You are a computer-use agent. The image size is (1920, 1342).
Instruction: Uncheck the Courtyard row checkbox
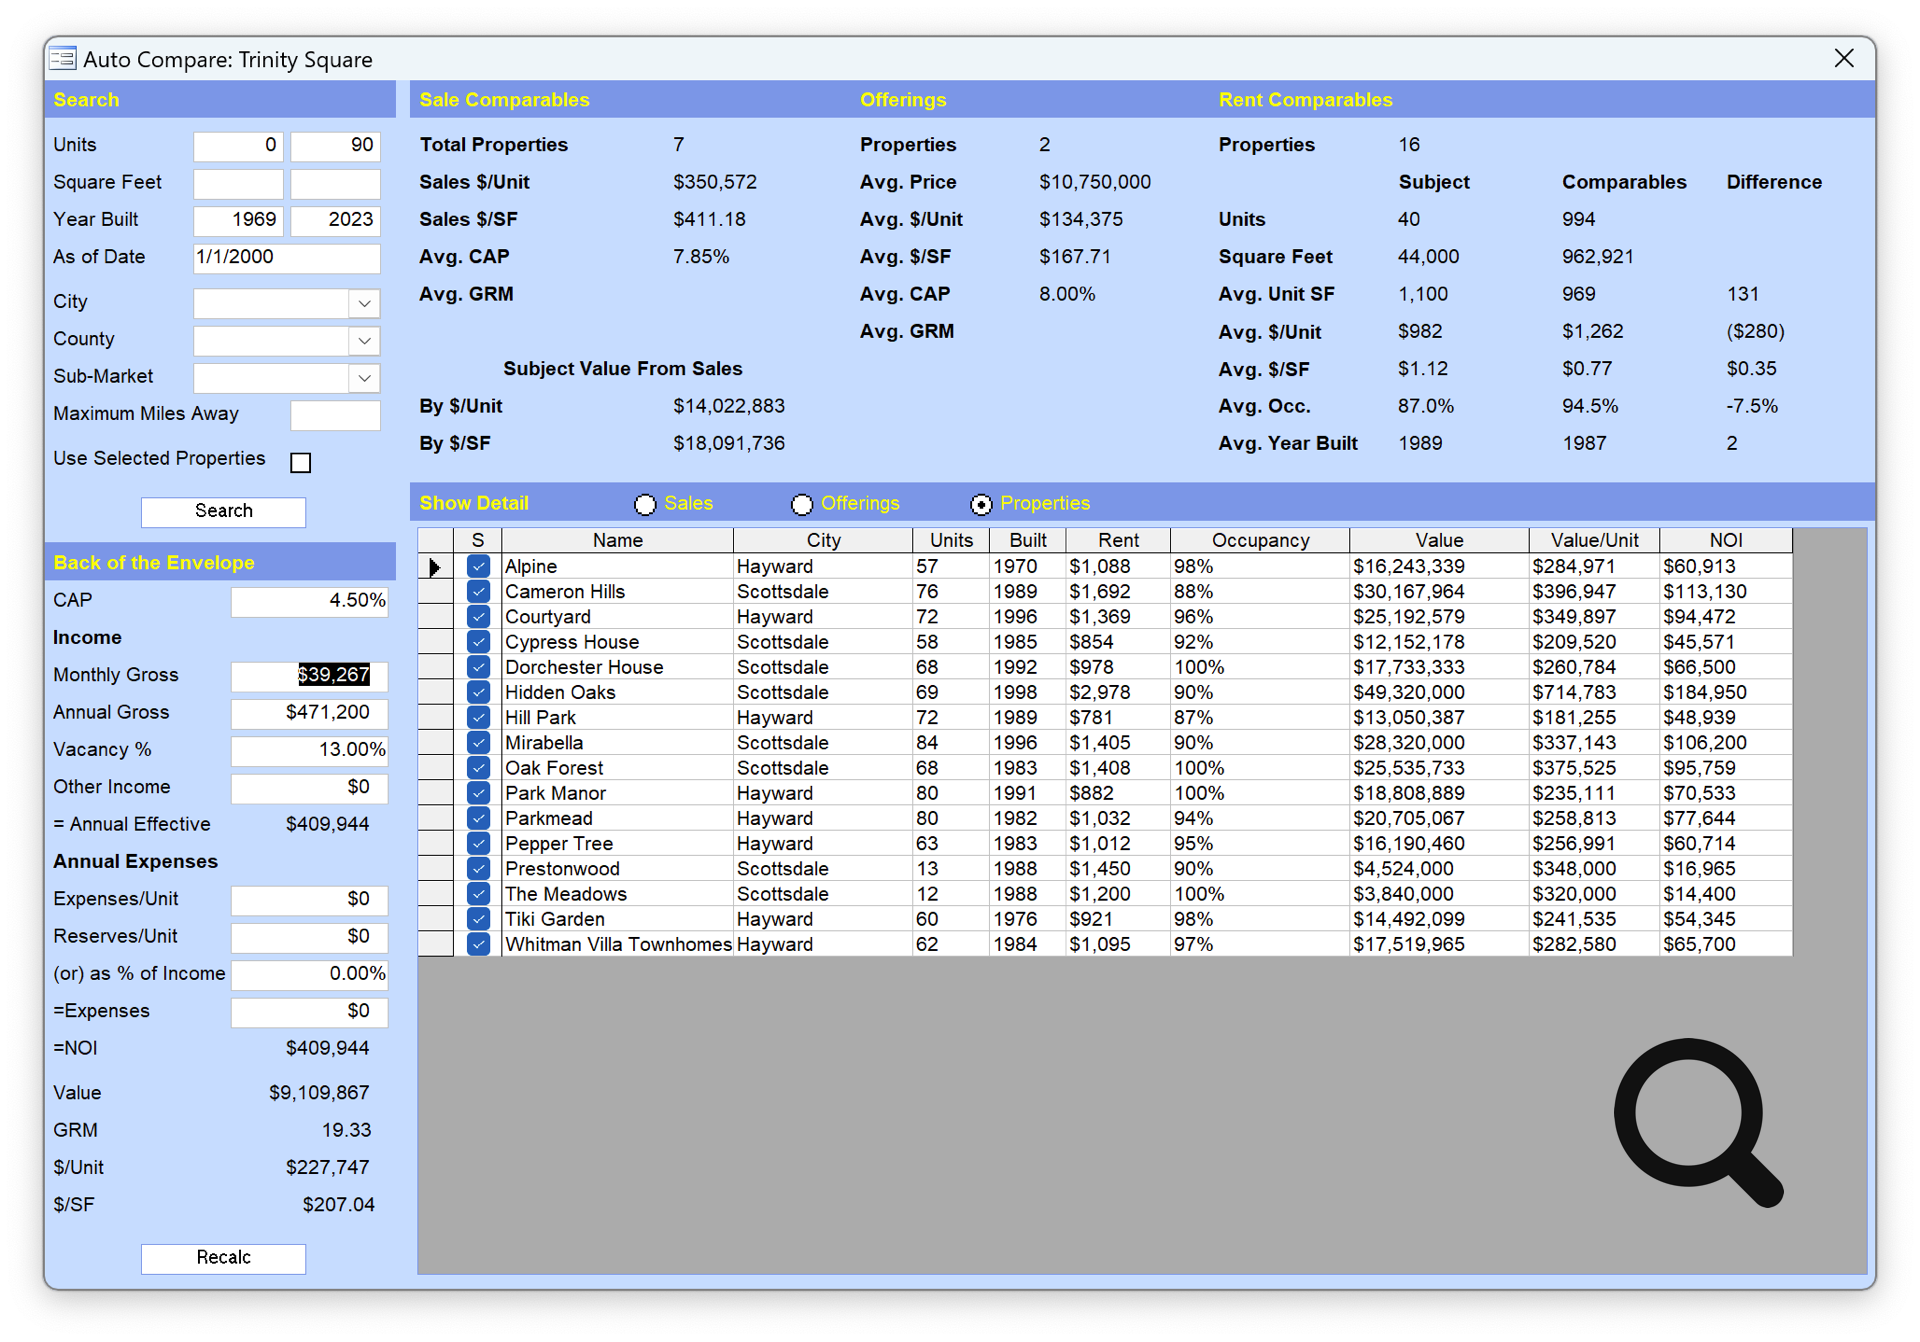(478, 617)
